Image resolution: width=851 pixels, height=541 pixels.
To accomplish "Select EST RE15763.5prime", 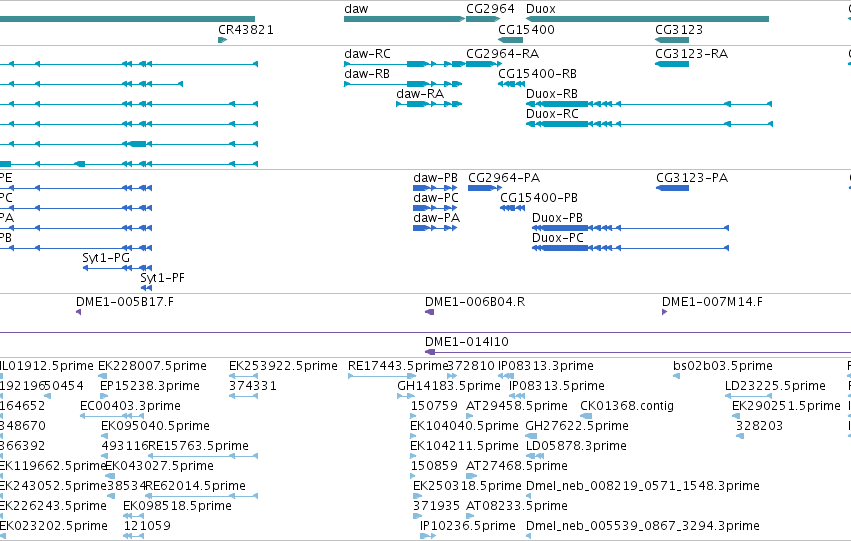I will pyautogui.click(x=203, y=456).
